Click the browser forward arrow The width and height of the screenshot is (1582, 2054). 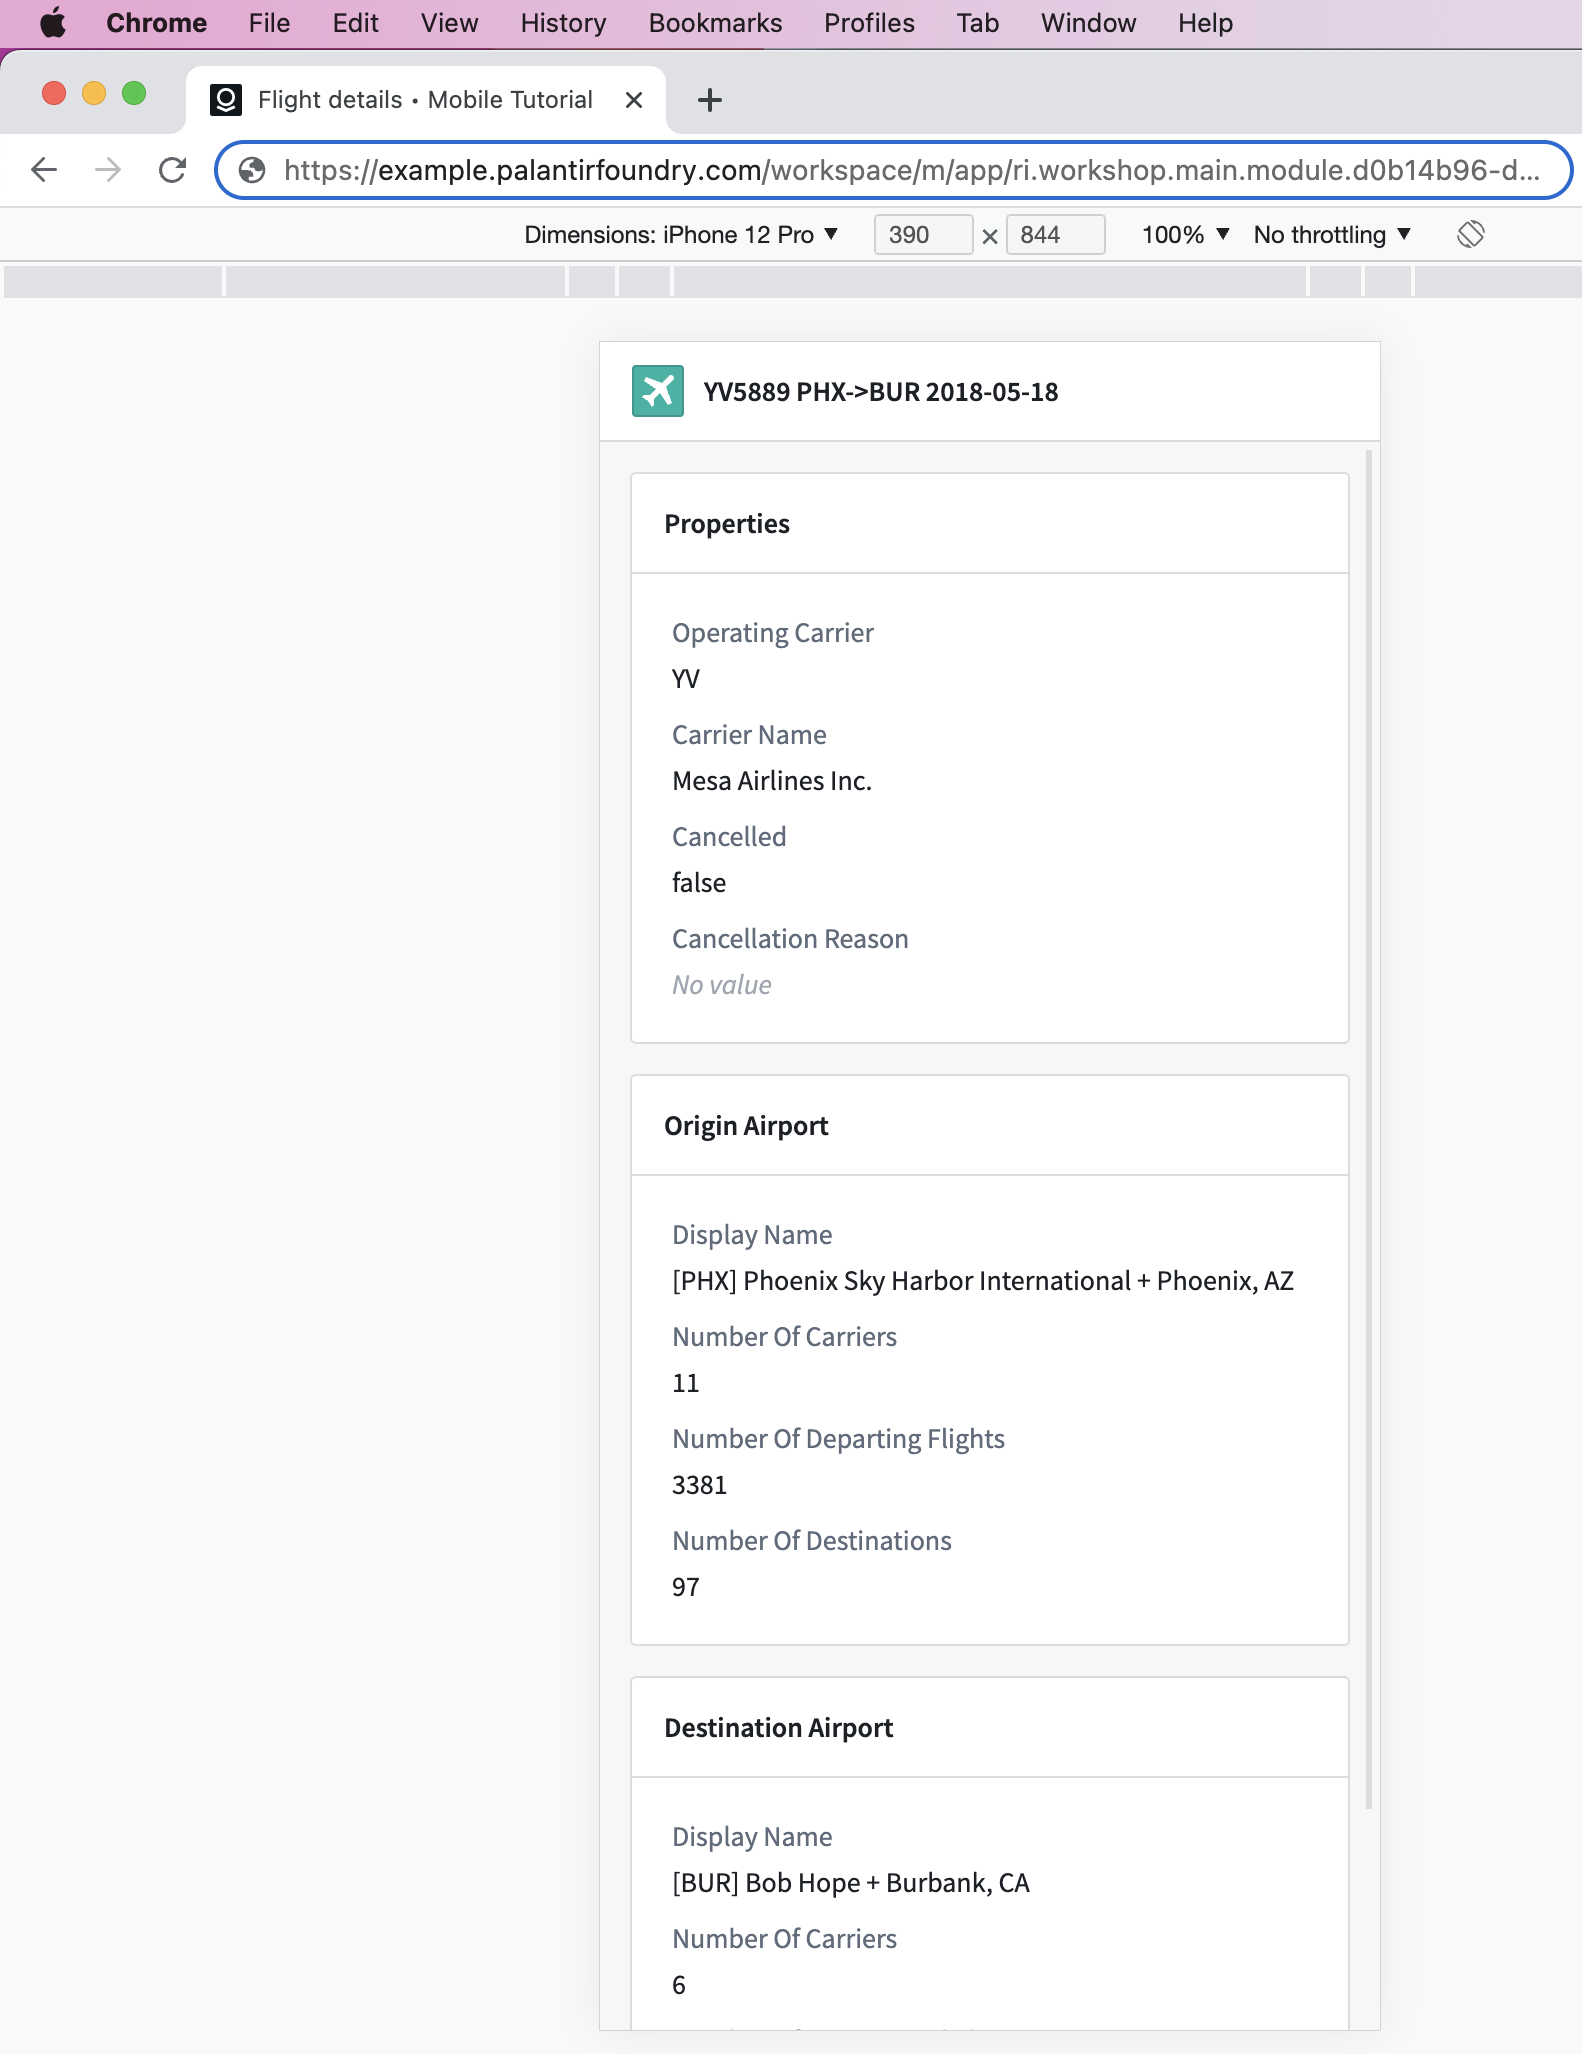tap(108, 170)
